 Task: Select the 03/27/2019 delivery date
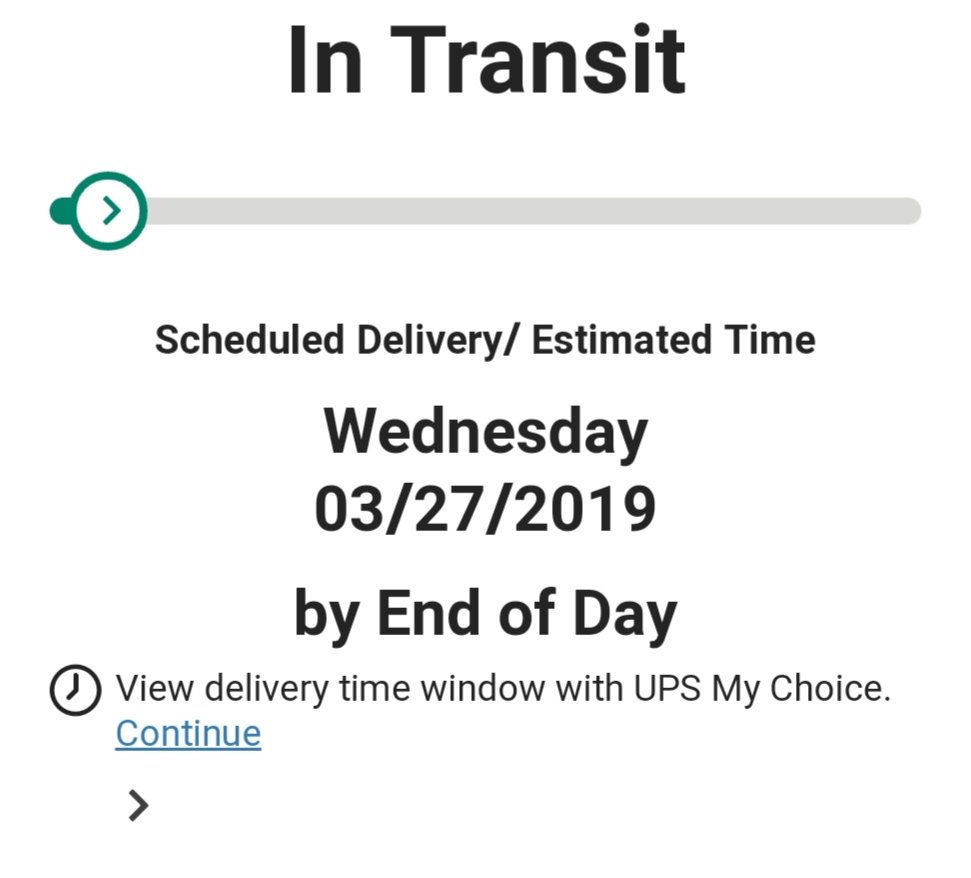(485, 509)
